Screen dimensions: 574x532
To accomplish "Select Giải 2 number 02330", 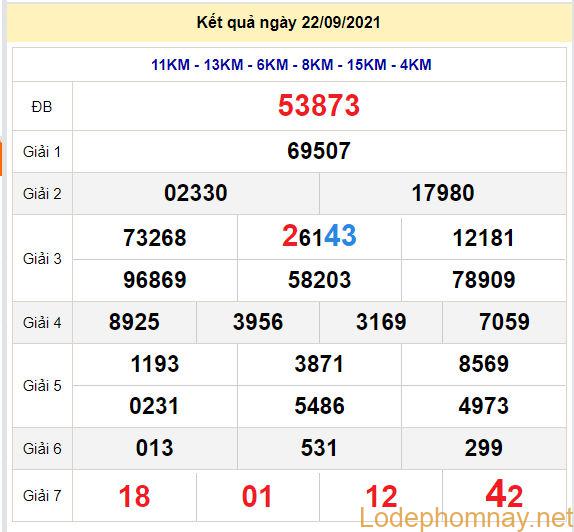I will [x=196, y=193].
